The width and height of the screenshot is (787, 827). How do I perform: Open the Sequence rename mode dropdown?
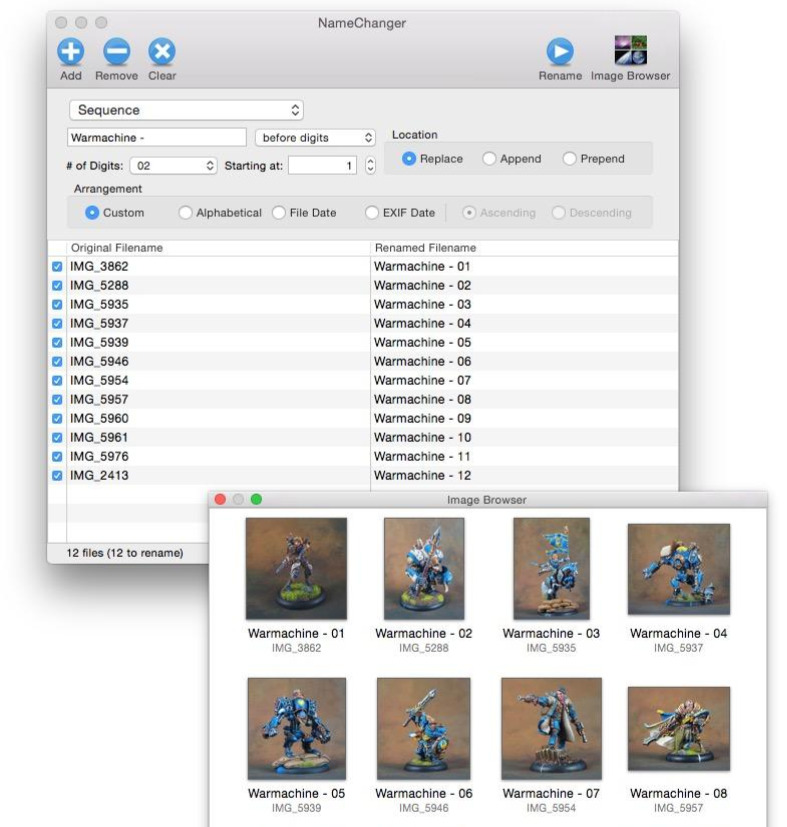186,110
